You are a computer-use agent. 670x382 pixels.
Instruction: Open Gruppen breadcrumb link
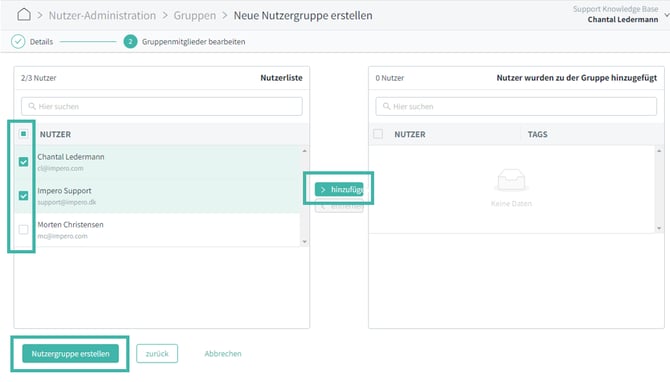click(195, 15)
